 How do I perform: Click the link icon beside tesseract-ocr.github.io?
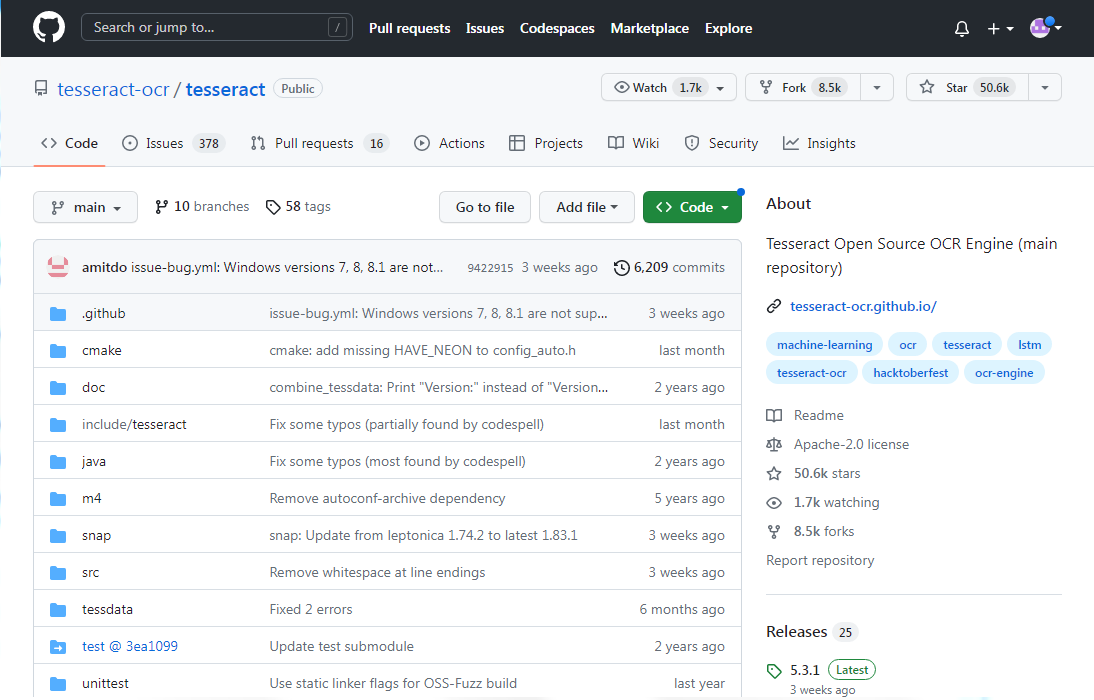pyautogui.click(x=774, y=306)
